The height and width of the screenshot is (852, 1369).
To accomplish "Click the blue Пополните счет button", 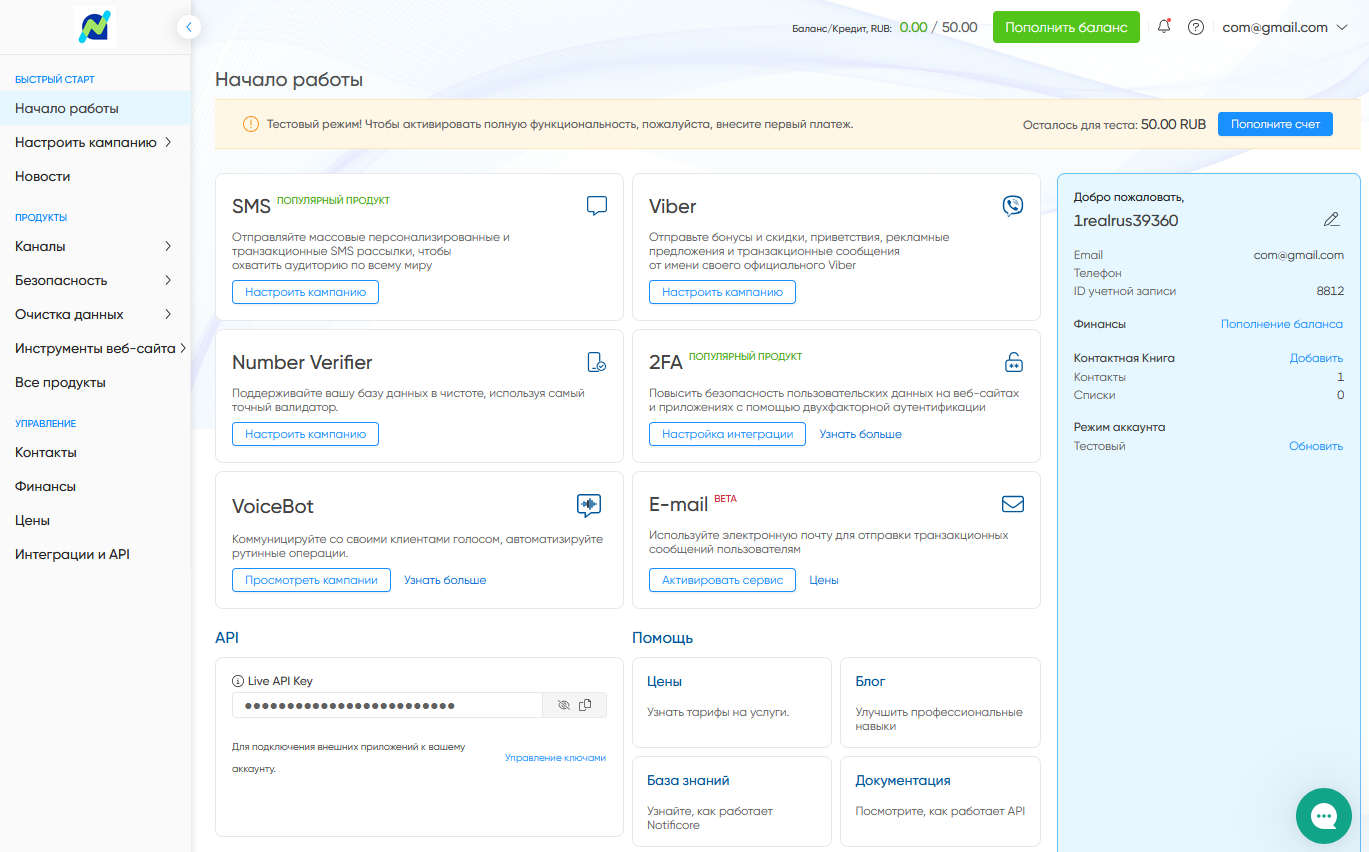I will tap(1275, 124).
